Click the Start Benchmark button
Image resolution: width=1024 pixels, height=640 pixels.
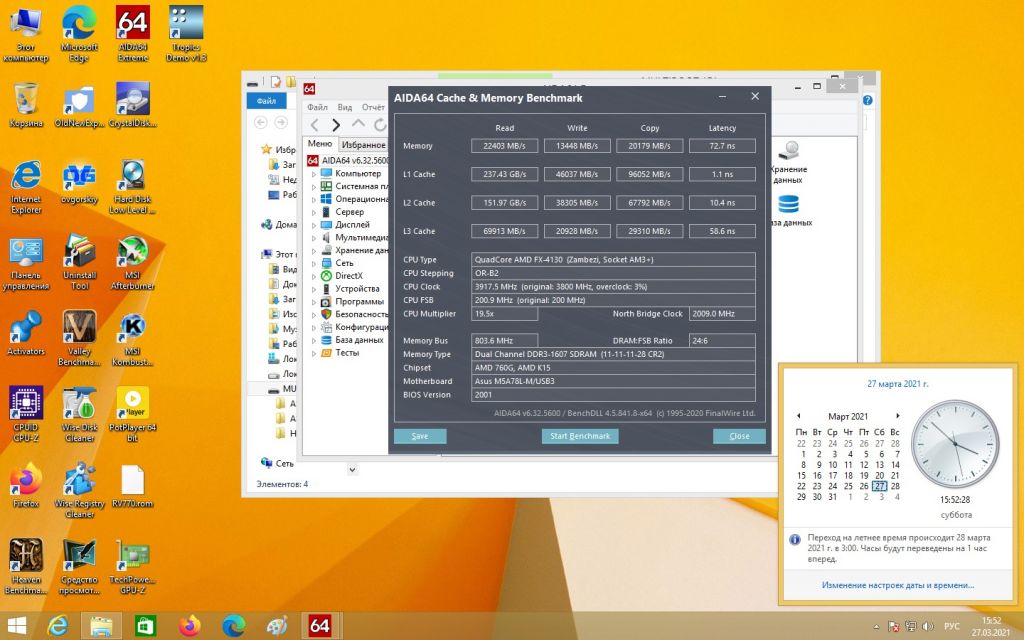(x=580, y=436)
